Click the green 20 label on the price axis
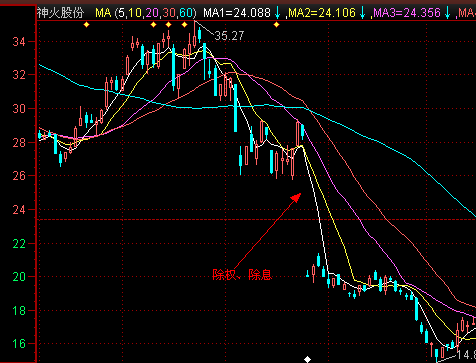 click(x=19, y=276)
